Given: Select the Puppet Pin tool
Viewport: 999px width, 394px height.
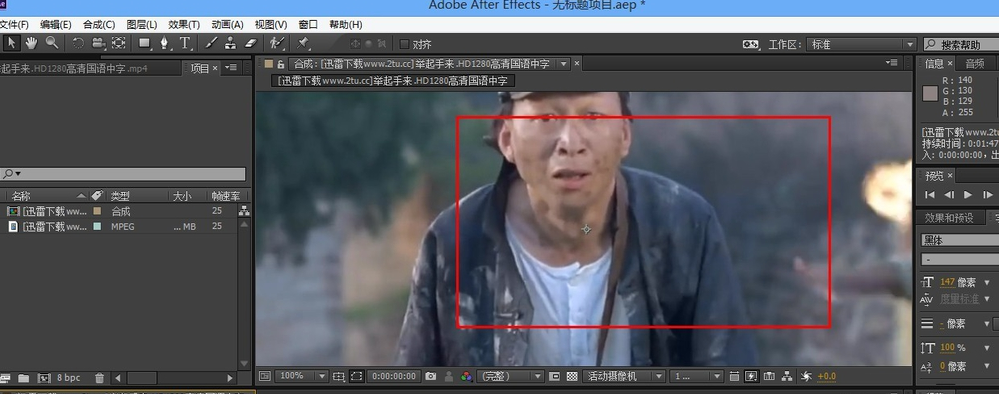Looking at the screenshot, I should [x=303, y=43].
